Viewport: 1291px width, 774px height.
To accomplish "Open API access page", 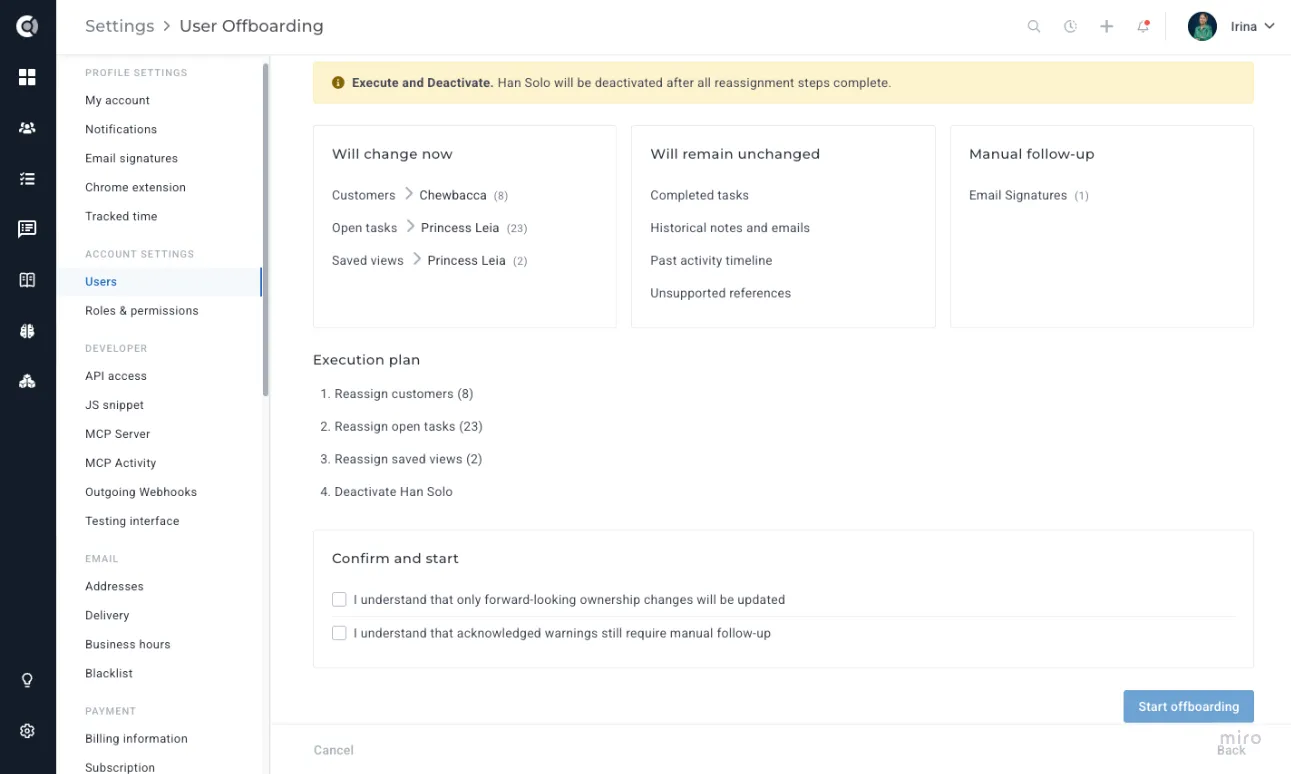I will (116, 376).
